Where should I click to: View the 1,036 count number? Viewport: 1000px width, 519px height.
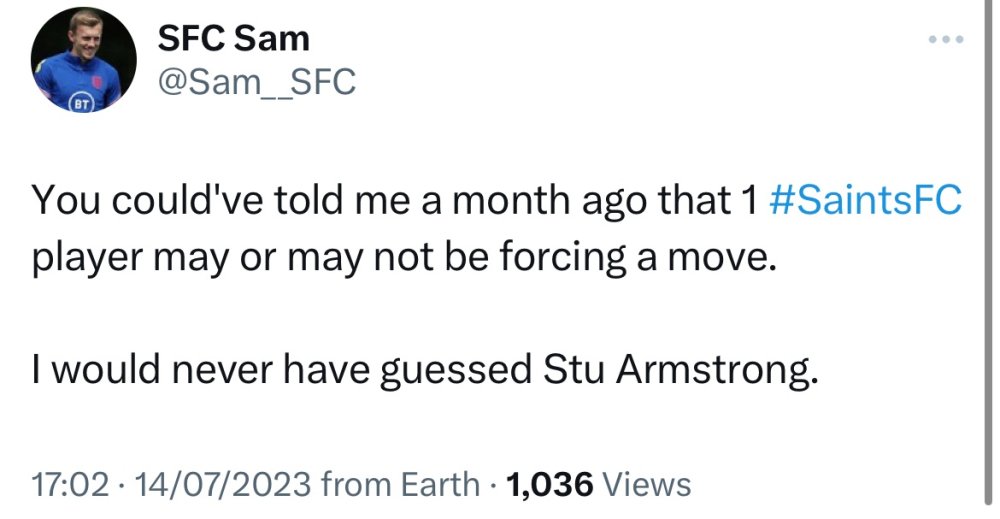pyautogui.click(x=551, y=485)
